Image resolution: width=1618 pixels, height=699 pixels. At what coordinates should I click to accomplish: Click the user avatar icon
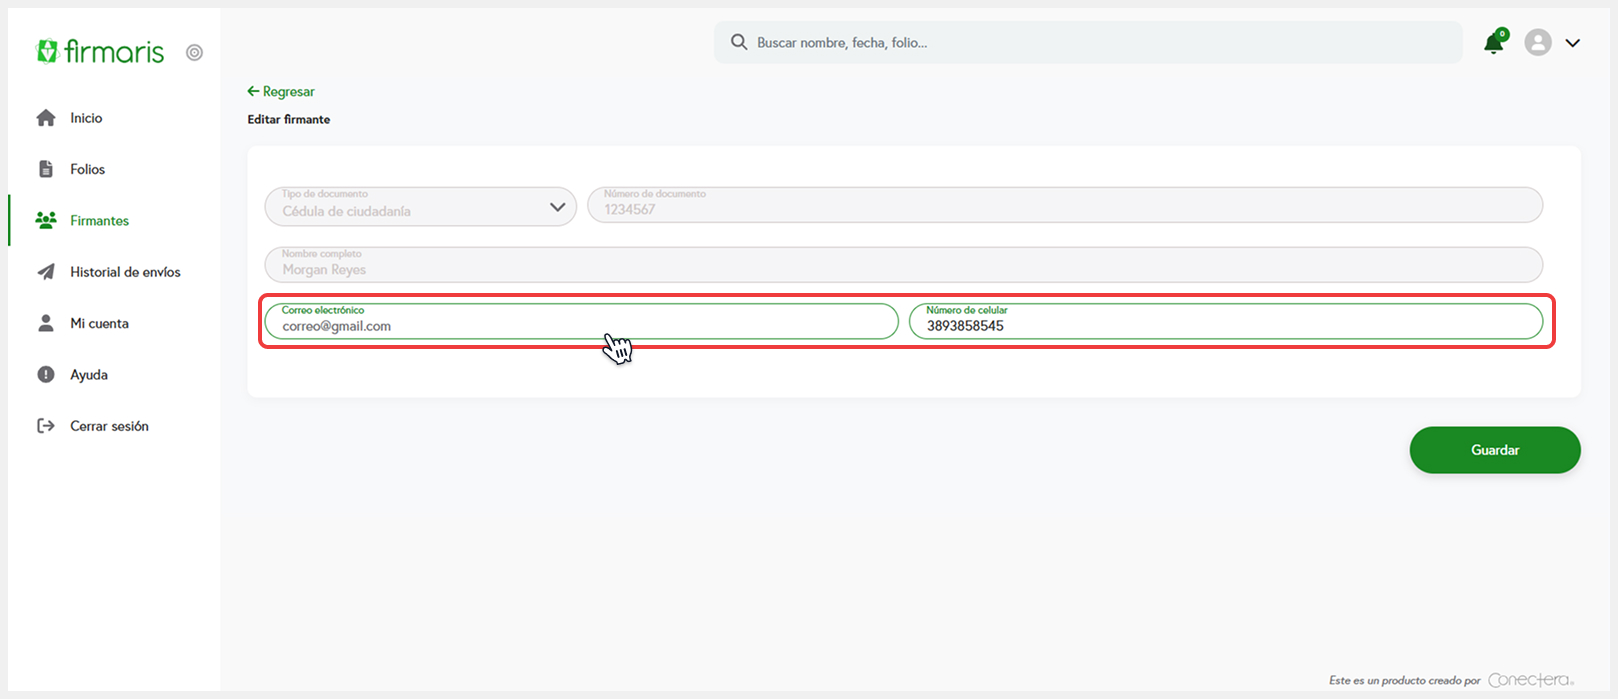(1538, 43)
